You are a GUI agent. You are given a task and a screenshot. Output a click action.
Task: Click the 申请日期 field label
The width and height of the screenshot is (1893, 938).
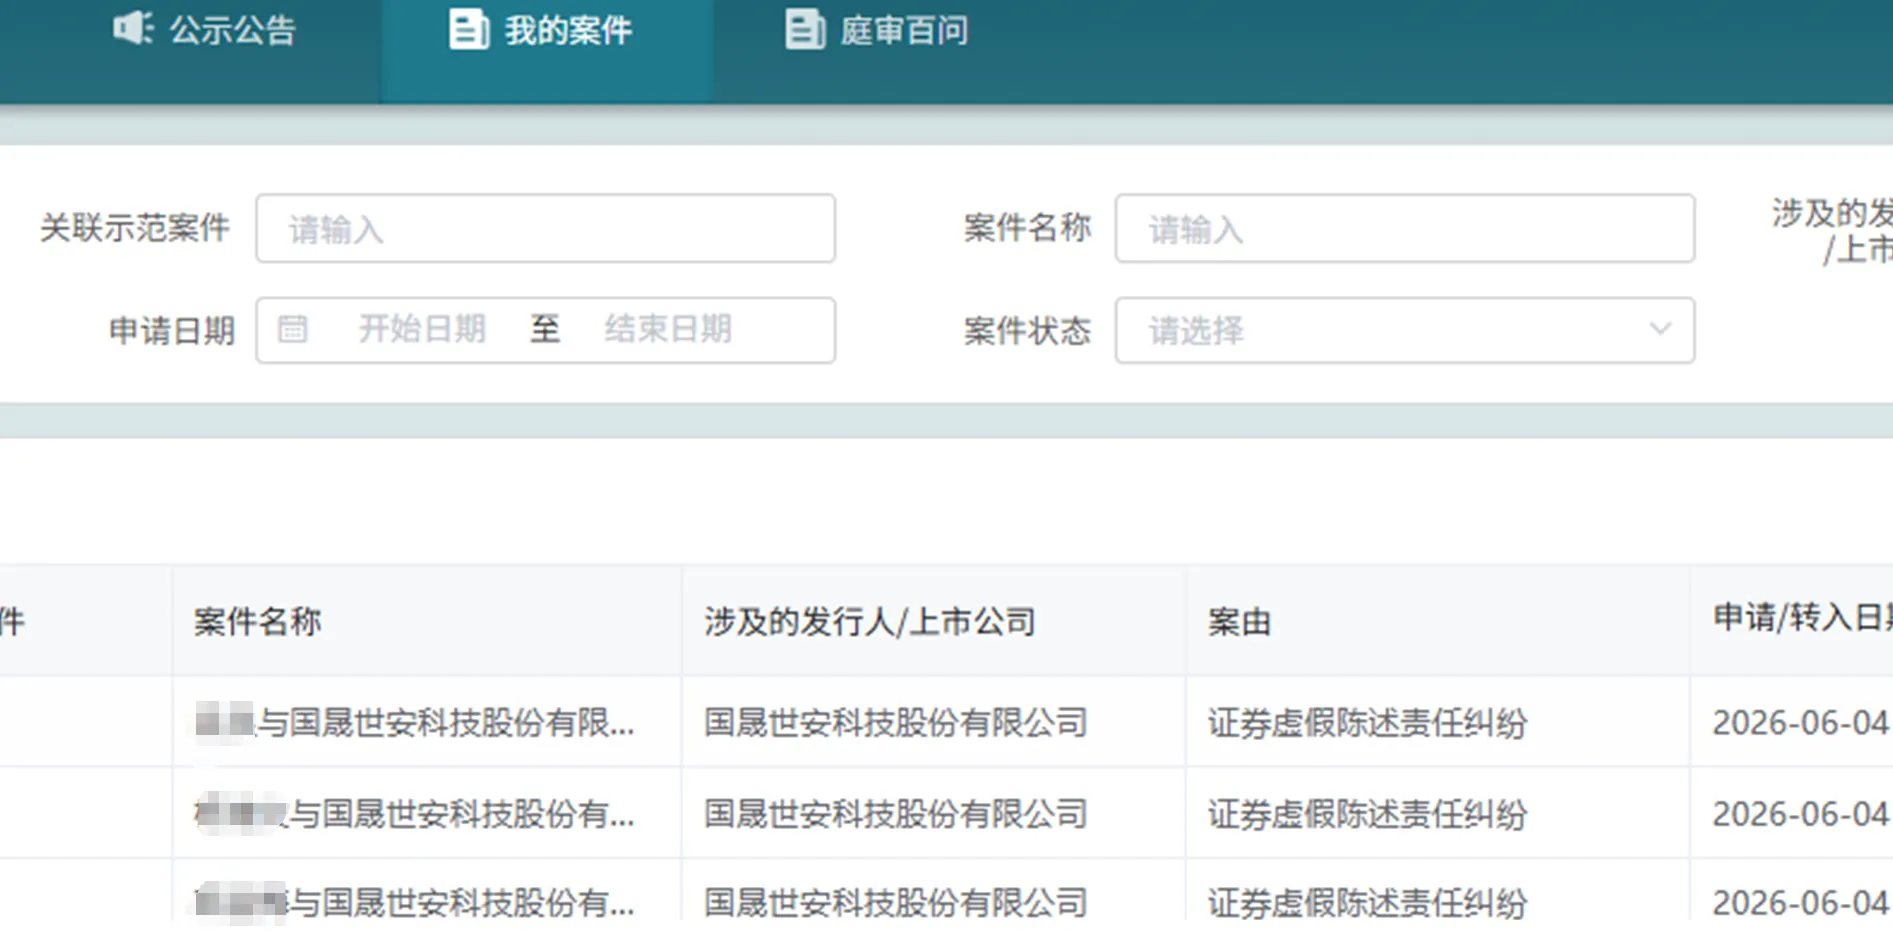pyautogui.click(x=171, y=330)
